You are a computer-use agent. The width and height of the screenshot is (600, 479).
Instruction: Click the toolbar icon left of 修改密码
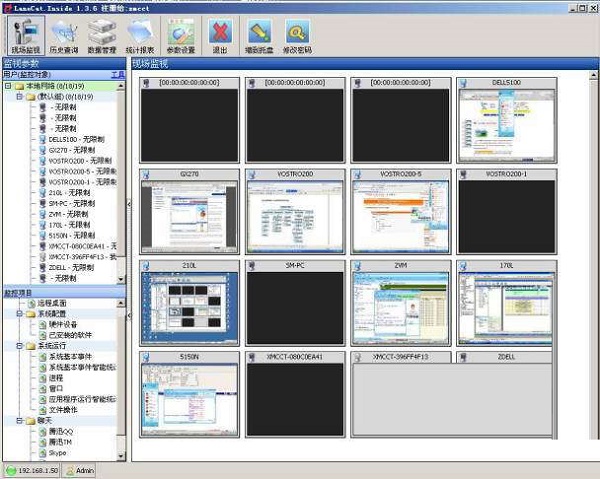(259, 35)
